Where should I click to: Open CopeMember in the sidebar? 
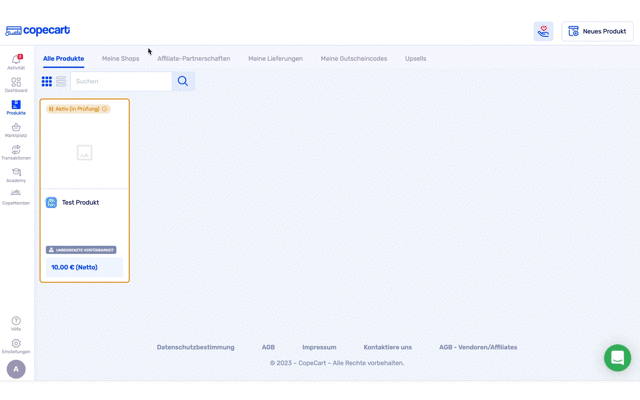pos(16,196)
